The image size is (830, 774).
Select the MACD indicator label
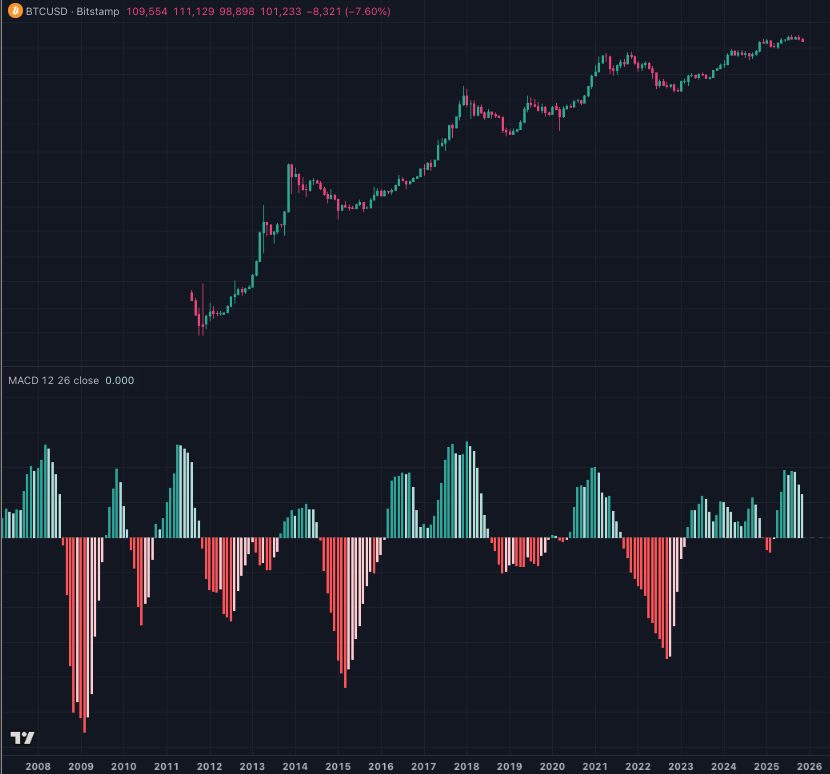(x=22, y=380)
